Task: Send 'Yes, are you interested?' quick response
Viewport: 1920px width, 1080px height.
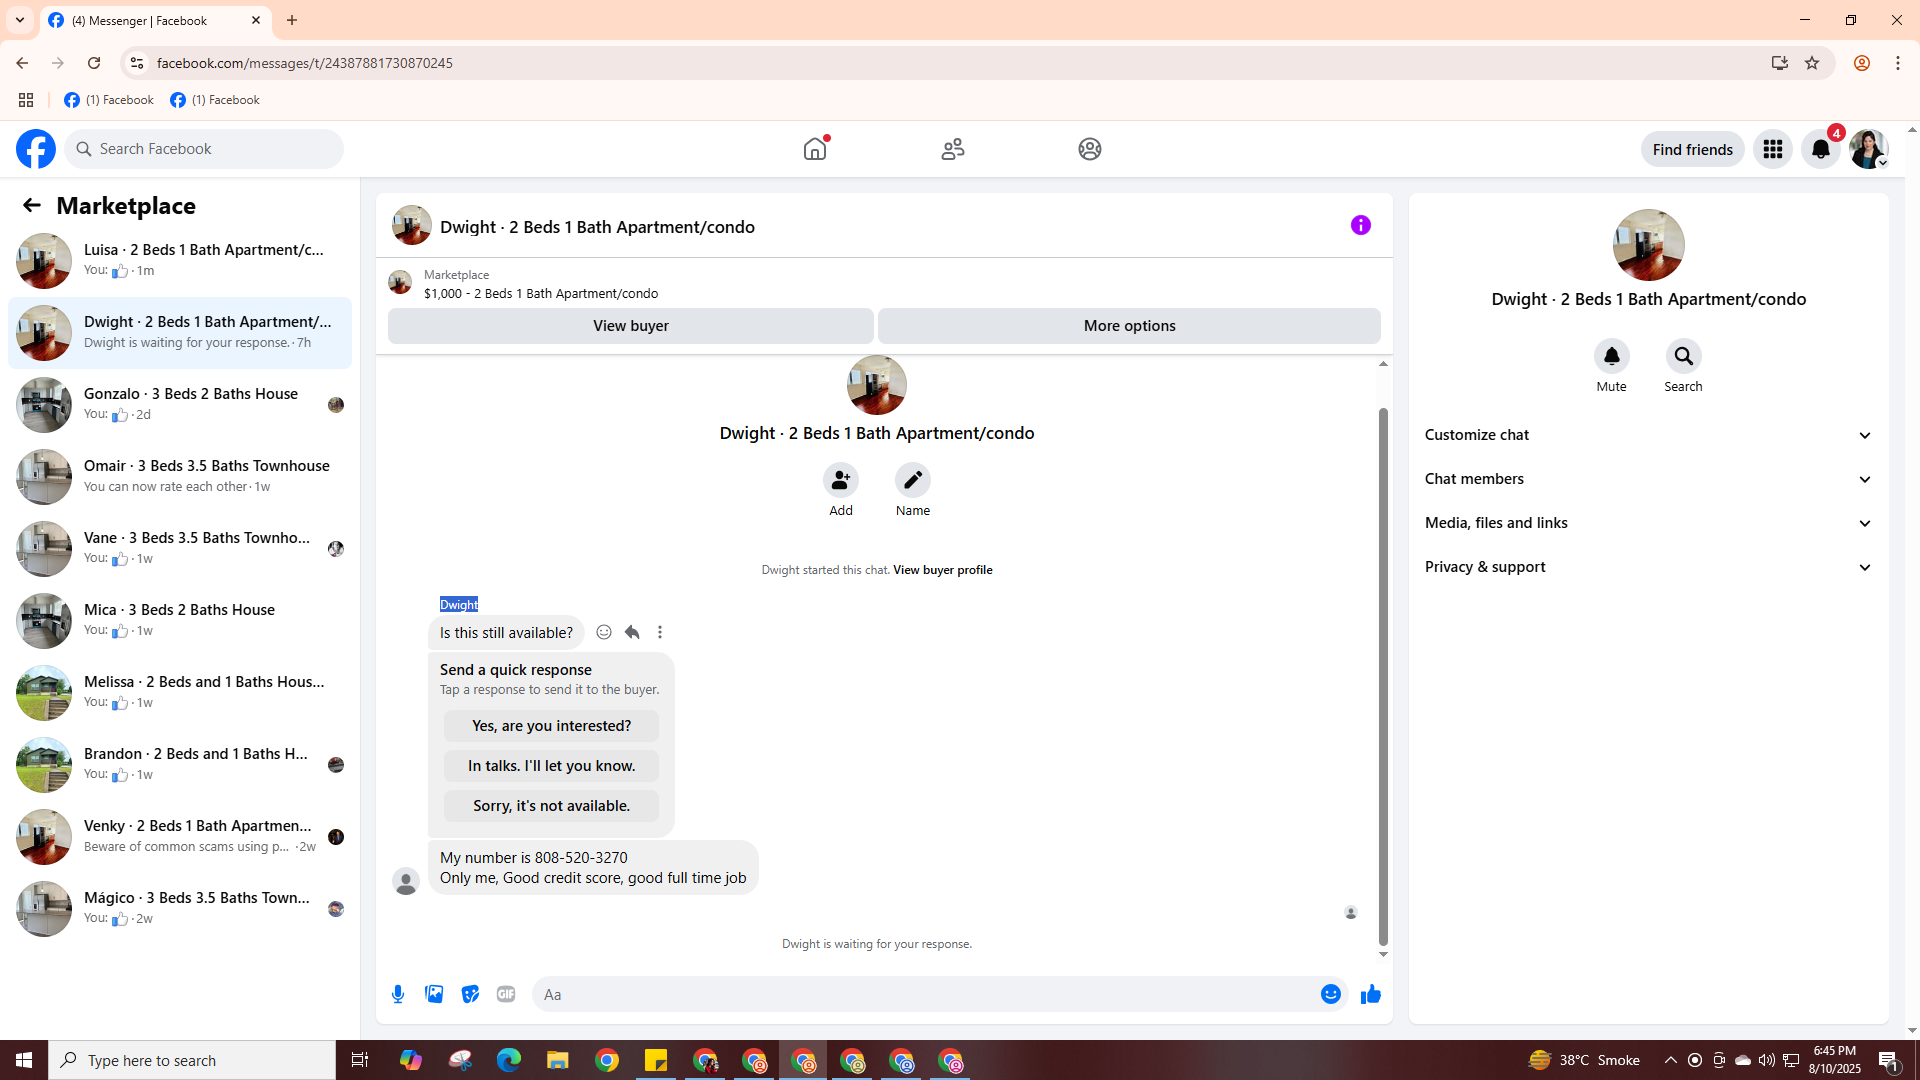Action: (551, 726)
